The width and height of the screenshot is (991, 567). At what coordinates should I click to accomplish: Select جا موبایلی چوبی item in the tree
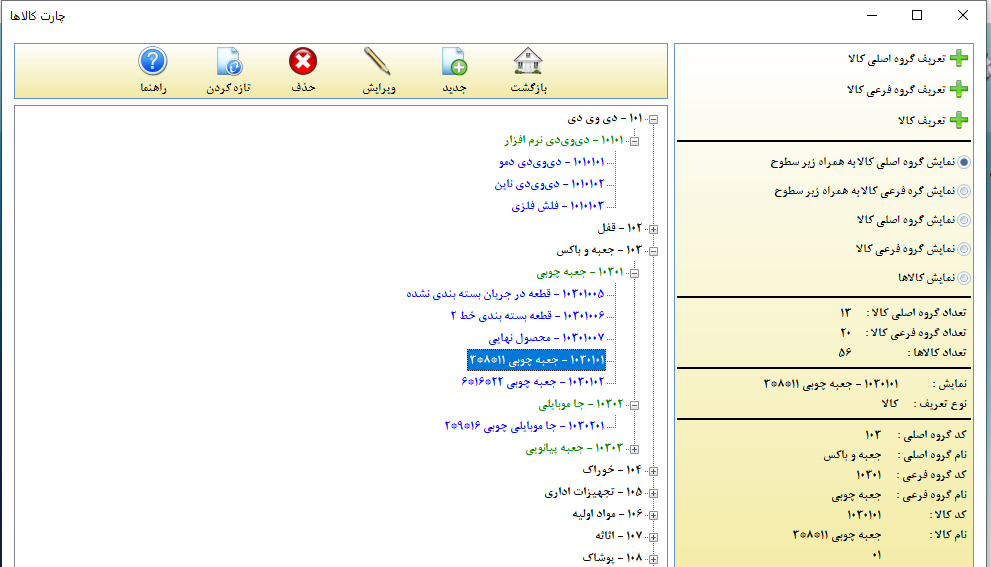(x=524, y=426)
